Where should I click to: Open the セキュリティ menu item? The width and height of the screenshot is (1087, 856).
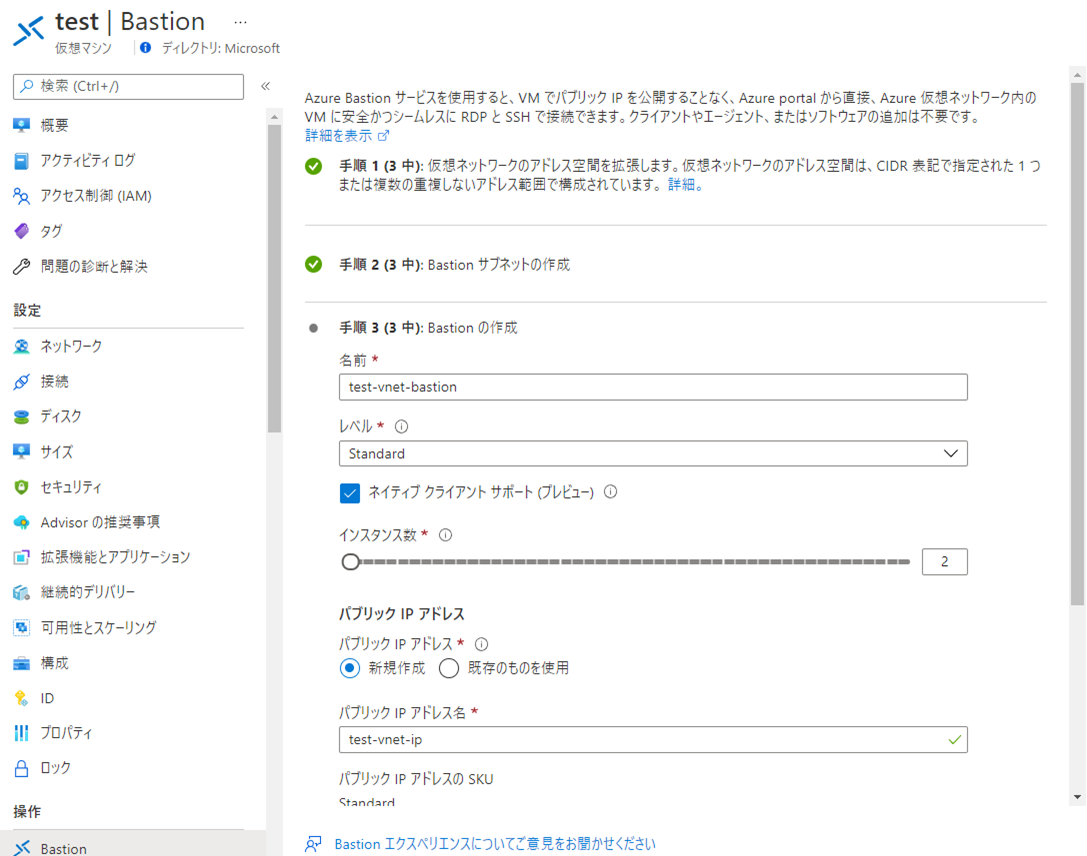71,487
